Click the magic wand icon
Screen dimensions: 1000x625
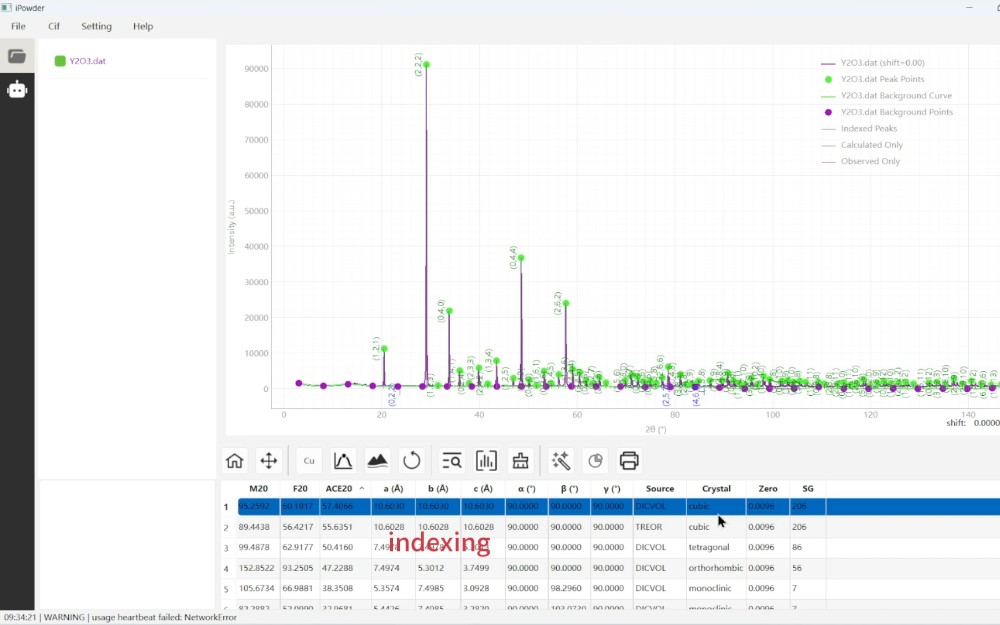561,460
